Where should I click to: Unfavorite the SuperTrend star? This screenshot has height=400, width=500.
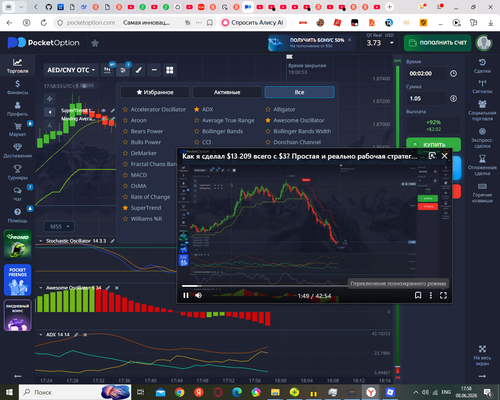click(125, 208)
